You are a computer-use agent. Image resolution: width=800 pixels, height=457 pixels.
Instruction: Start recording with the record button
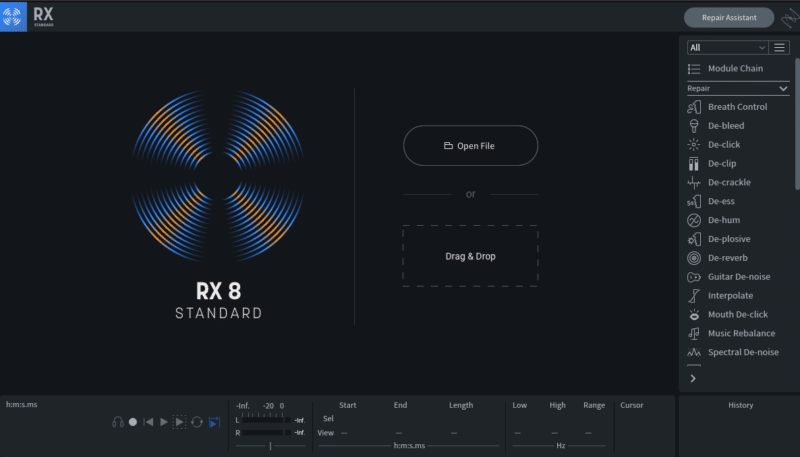133,422
